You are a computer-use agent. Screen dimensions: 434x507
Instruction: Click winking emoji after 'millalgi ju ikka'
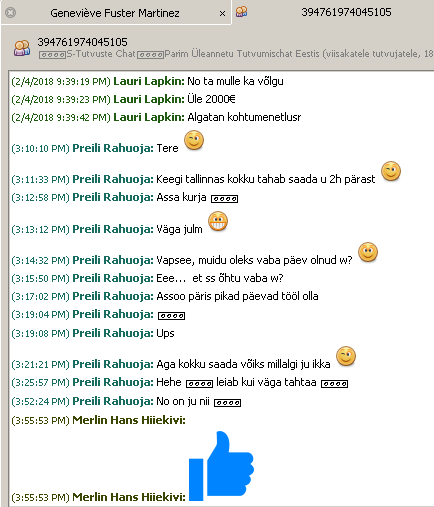click(x=346, y=356)
